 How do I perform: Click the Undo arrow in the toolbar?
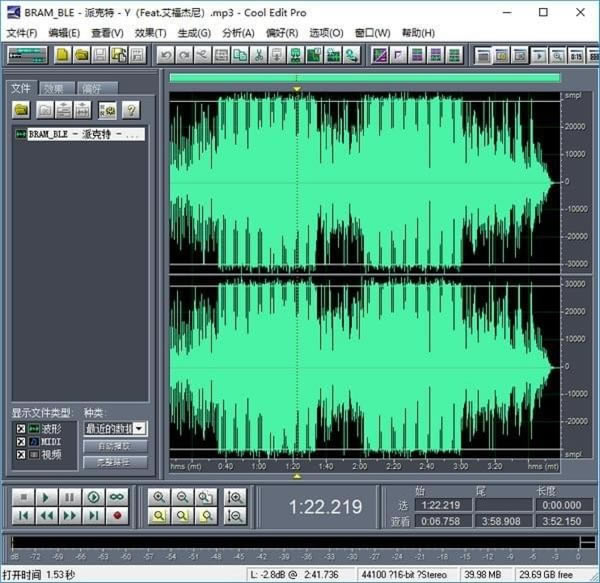click(x=166, y=55)
